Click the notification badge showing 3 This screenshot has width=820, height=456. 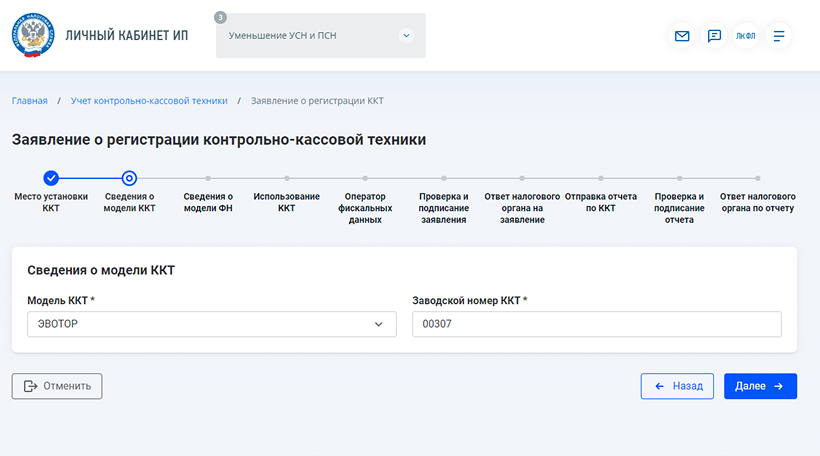click(220, 17)
